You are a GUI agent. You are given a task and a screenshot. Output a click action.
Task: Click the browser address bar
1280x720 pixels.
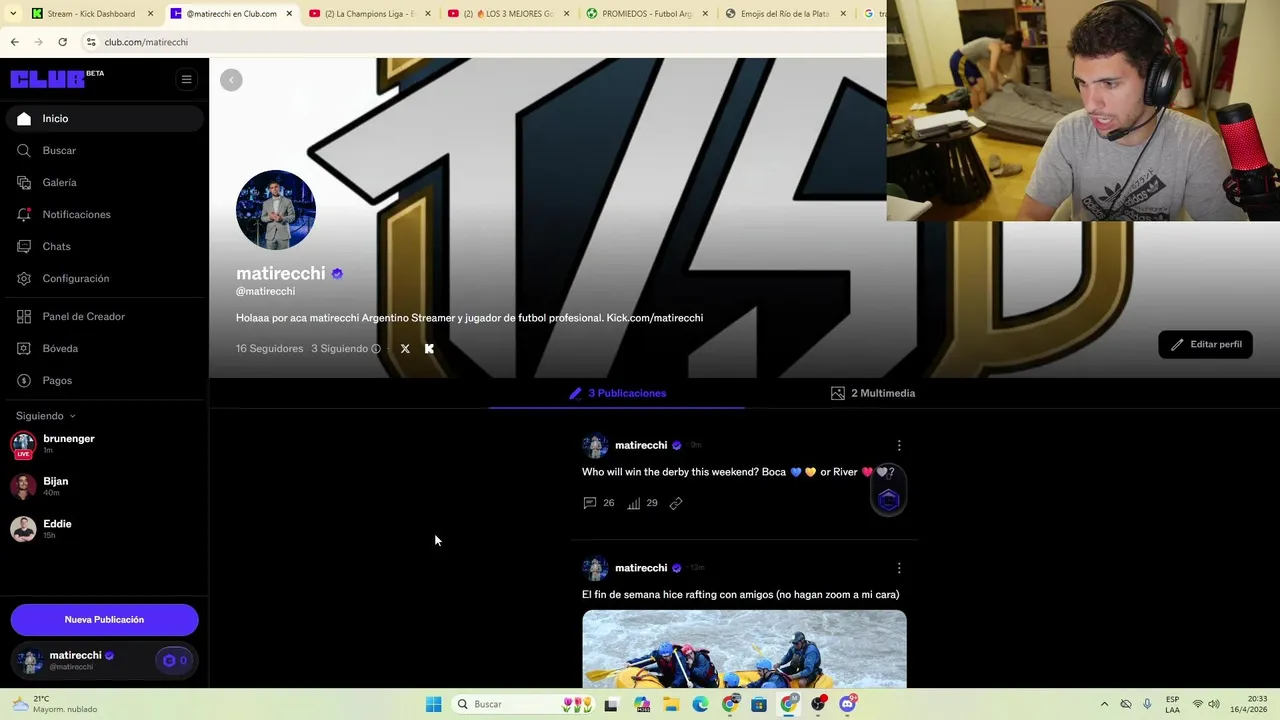point(480,42)
